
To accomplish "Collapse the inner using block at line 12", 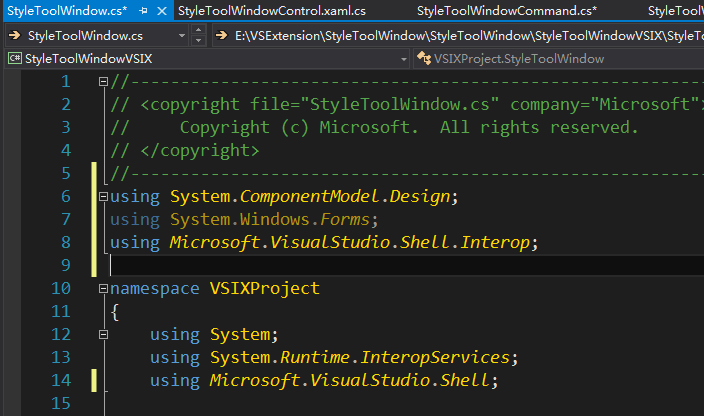I will 103,335.
